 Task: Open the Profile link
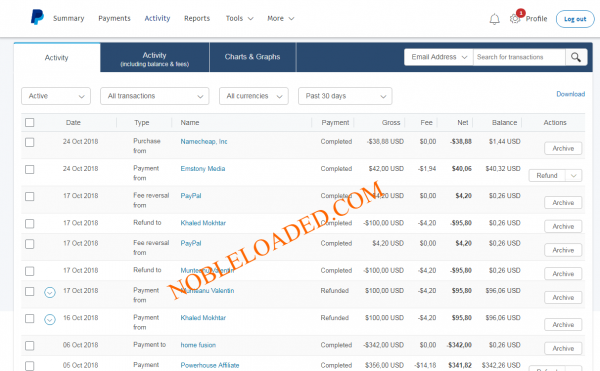point(536,19)
